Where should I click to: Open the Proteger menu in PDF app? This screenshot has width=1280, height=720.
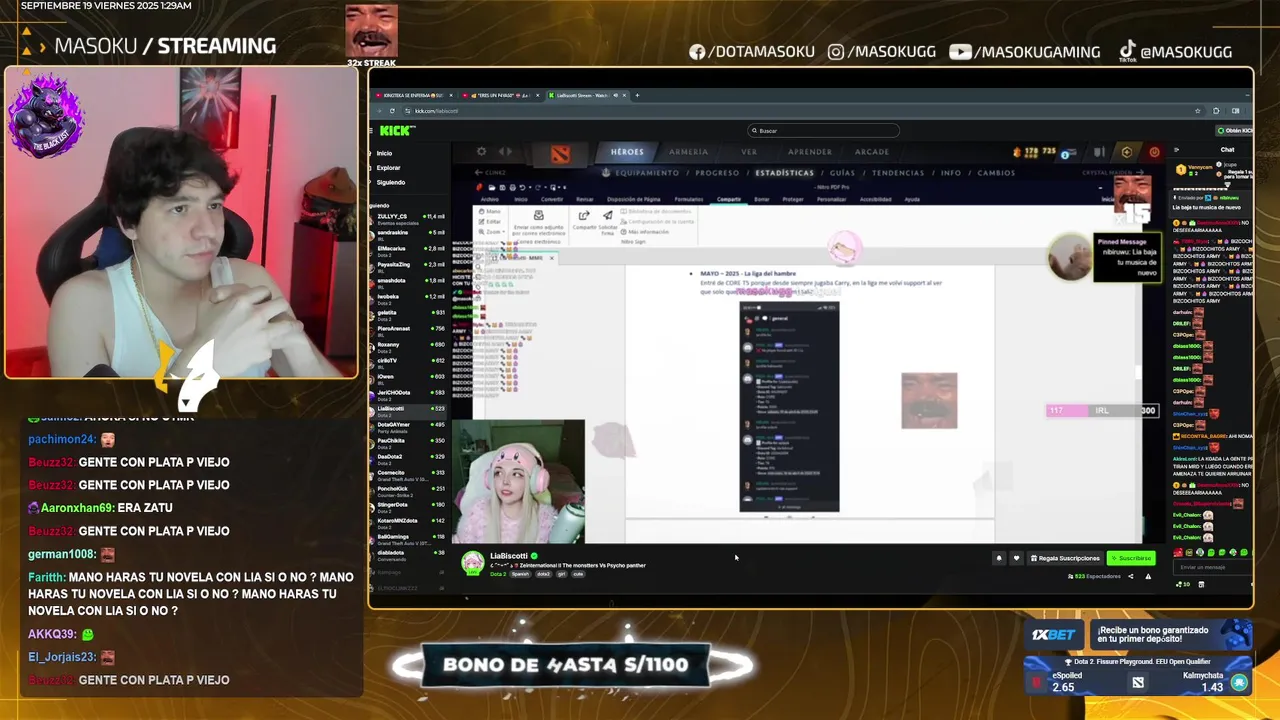coord(793,199)
